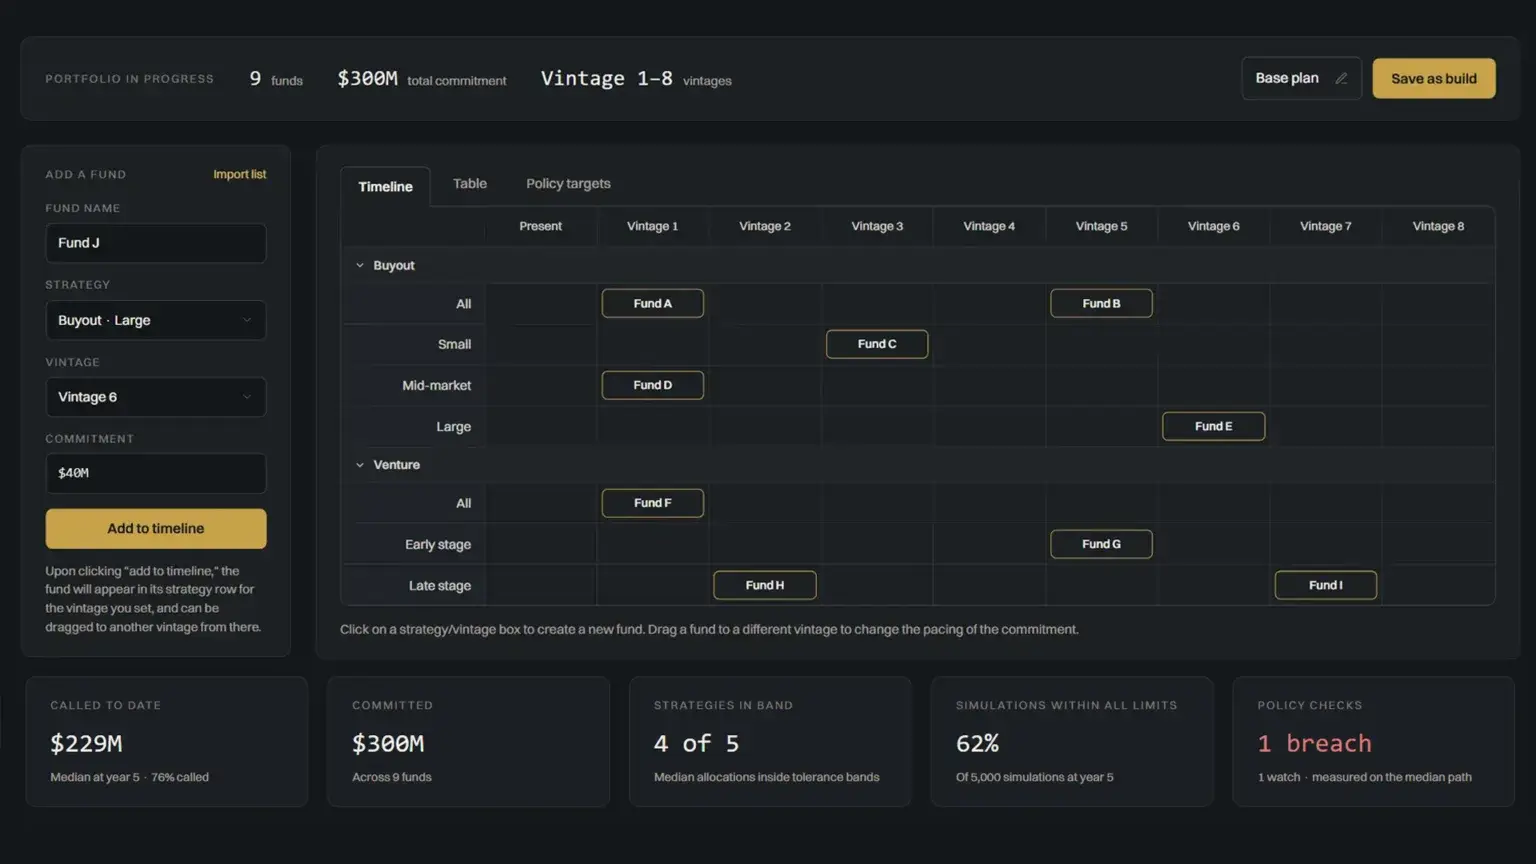
Task: Click the Vintage 1 column header
Action: [652, 226]
